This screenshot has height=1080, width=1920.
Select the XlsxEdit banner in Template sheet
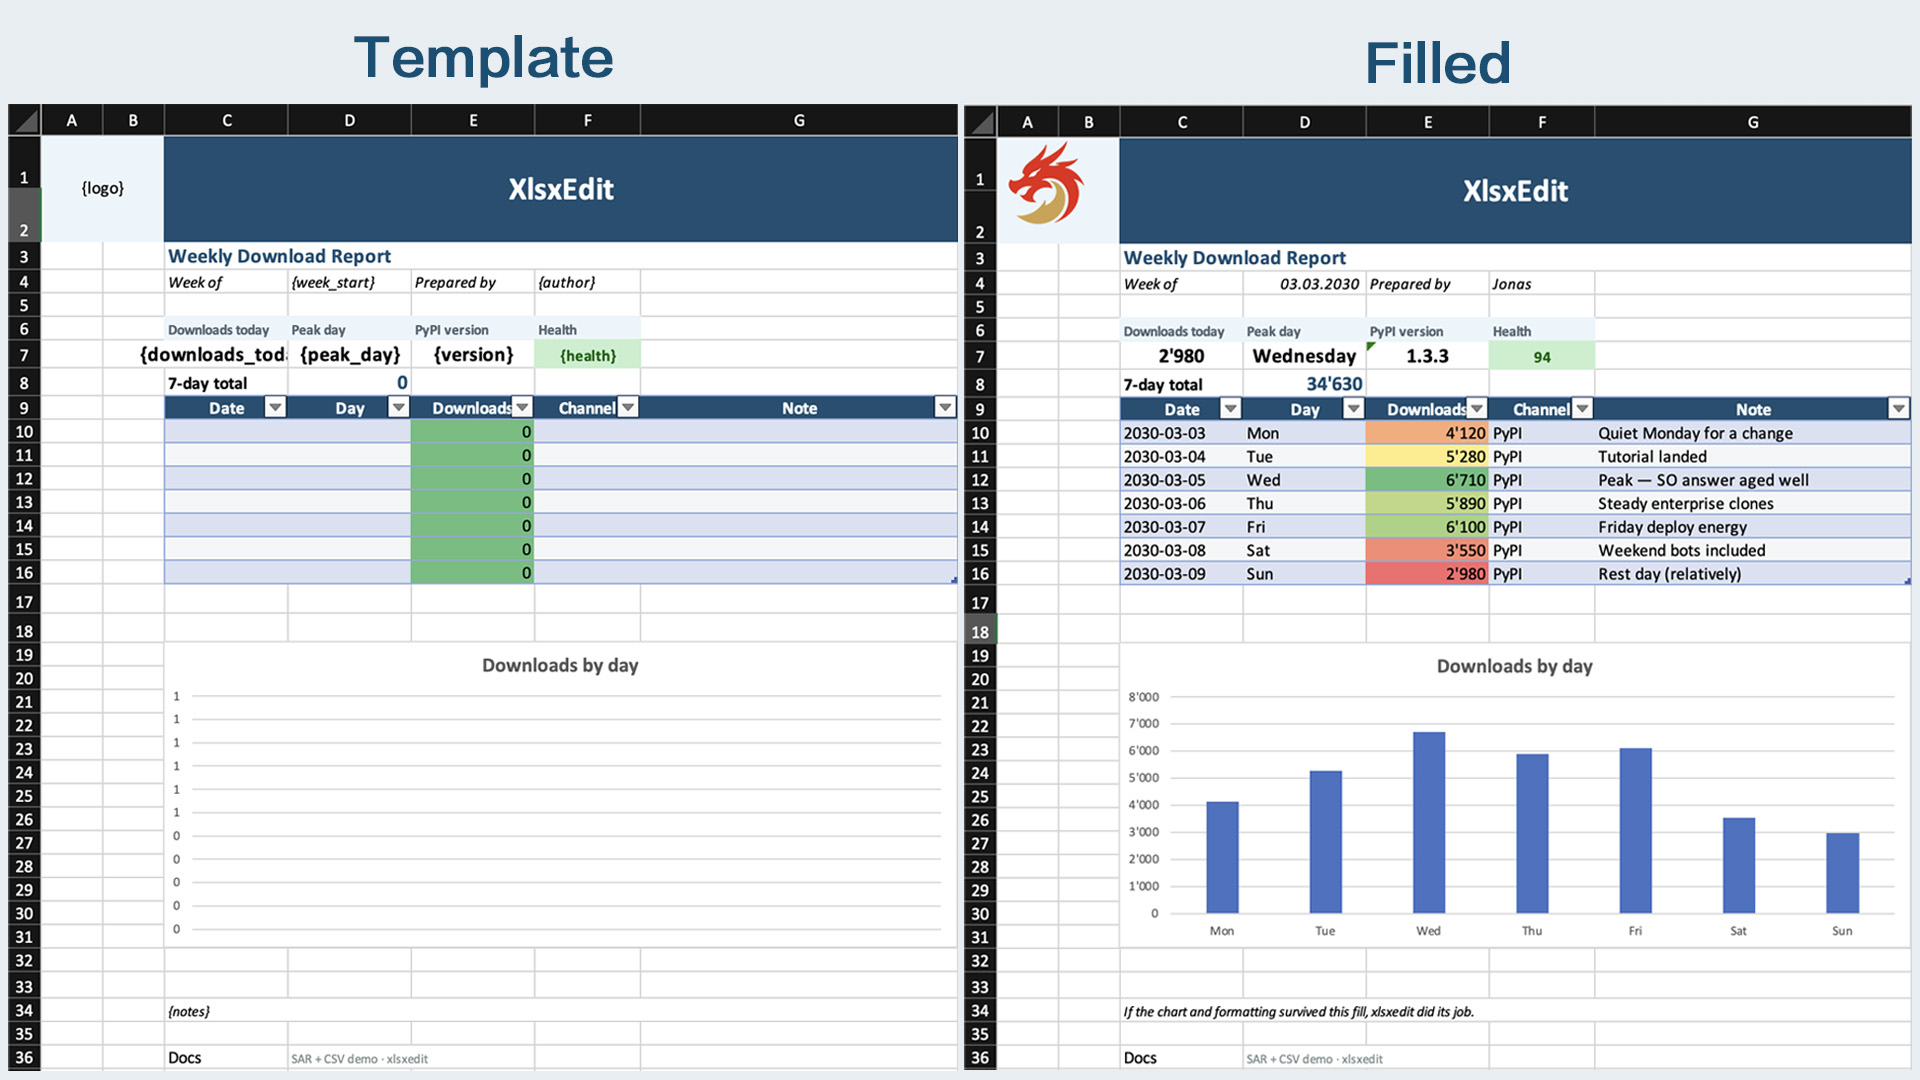561,189
